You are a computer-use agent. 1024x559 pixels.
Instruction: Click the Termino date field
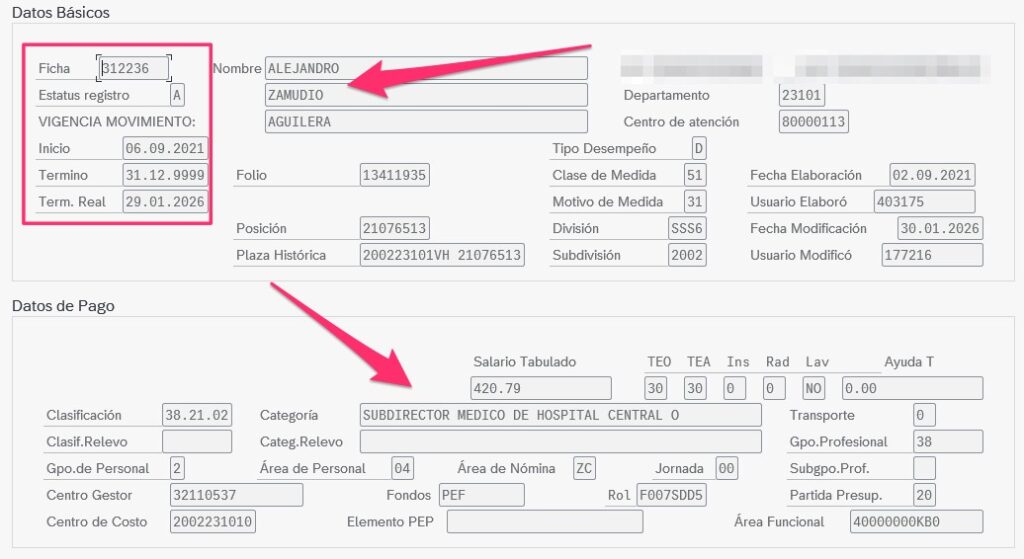point(165,175)
